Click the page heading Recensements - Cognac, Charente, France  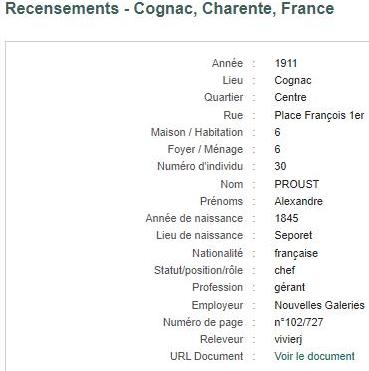point(170,8)
